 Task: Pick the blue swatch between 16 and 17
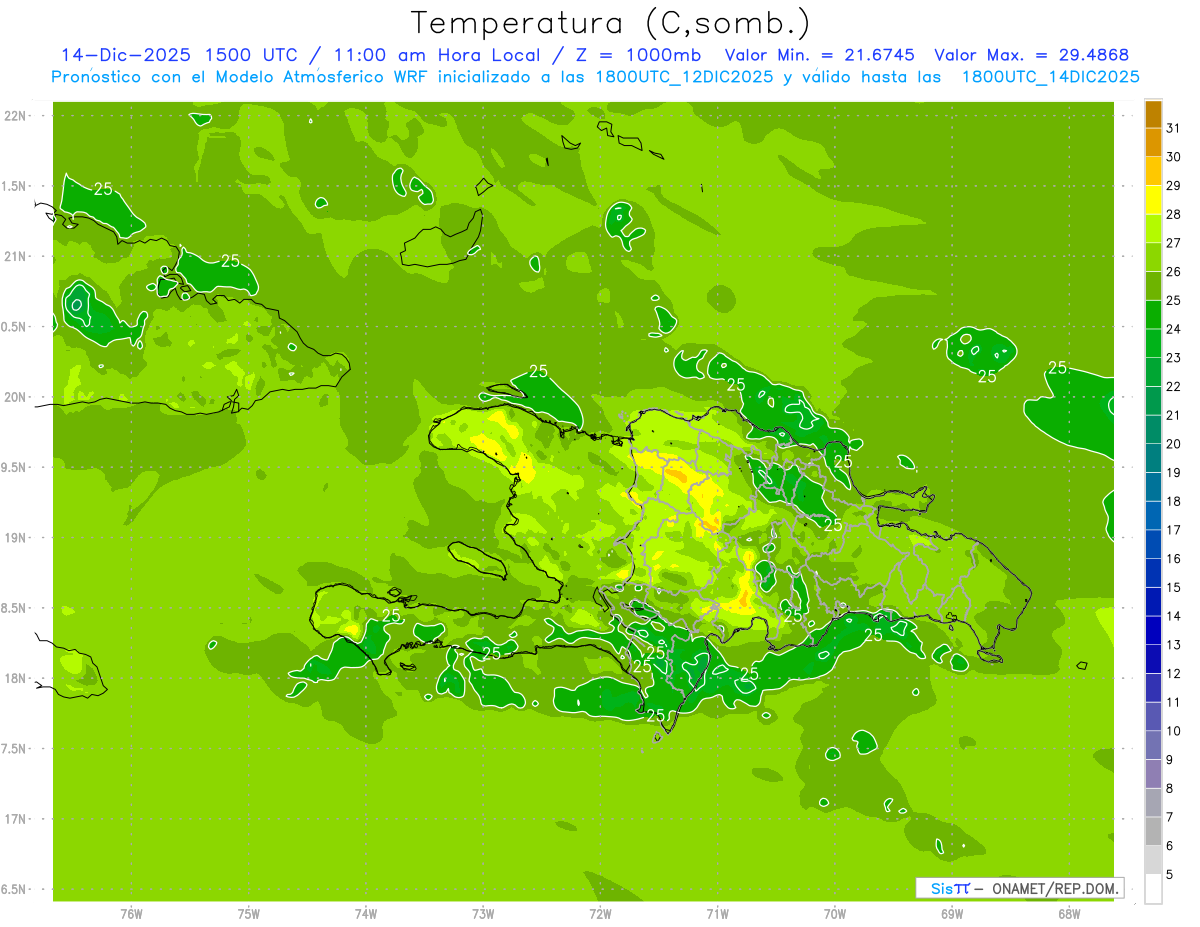[x=1153, y=544]
